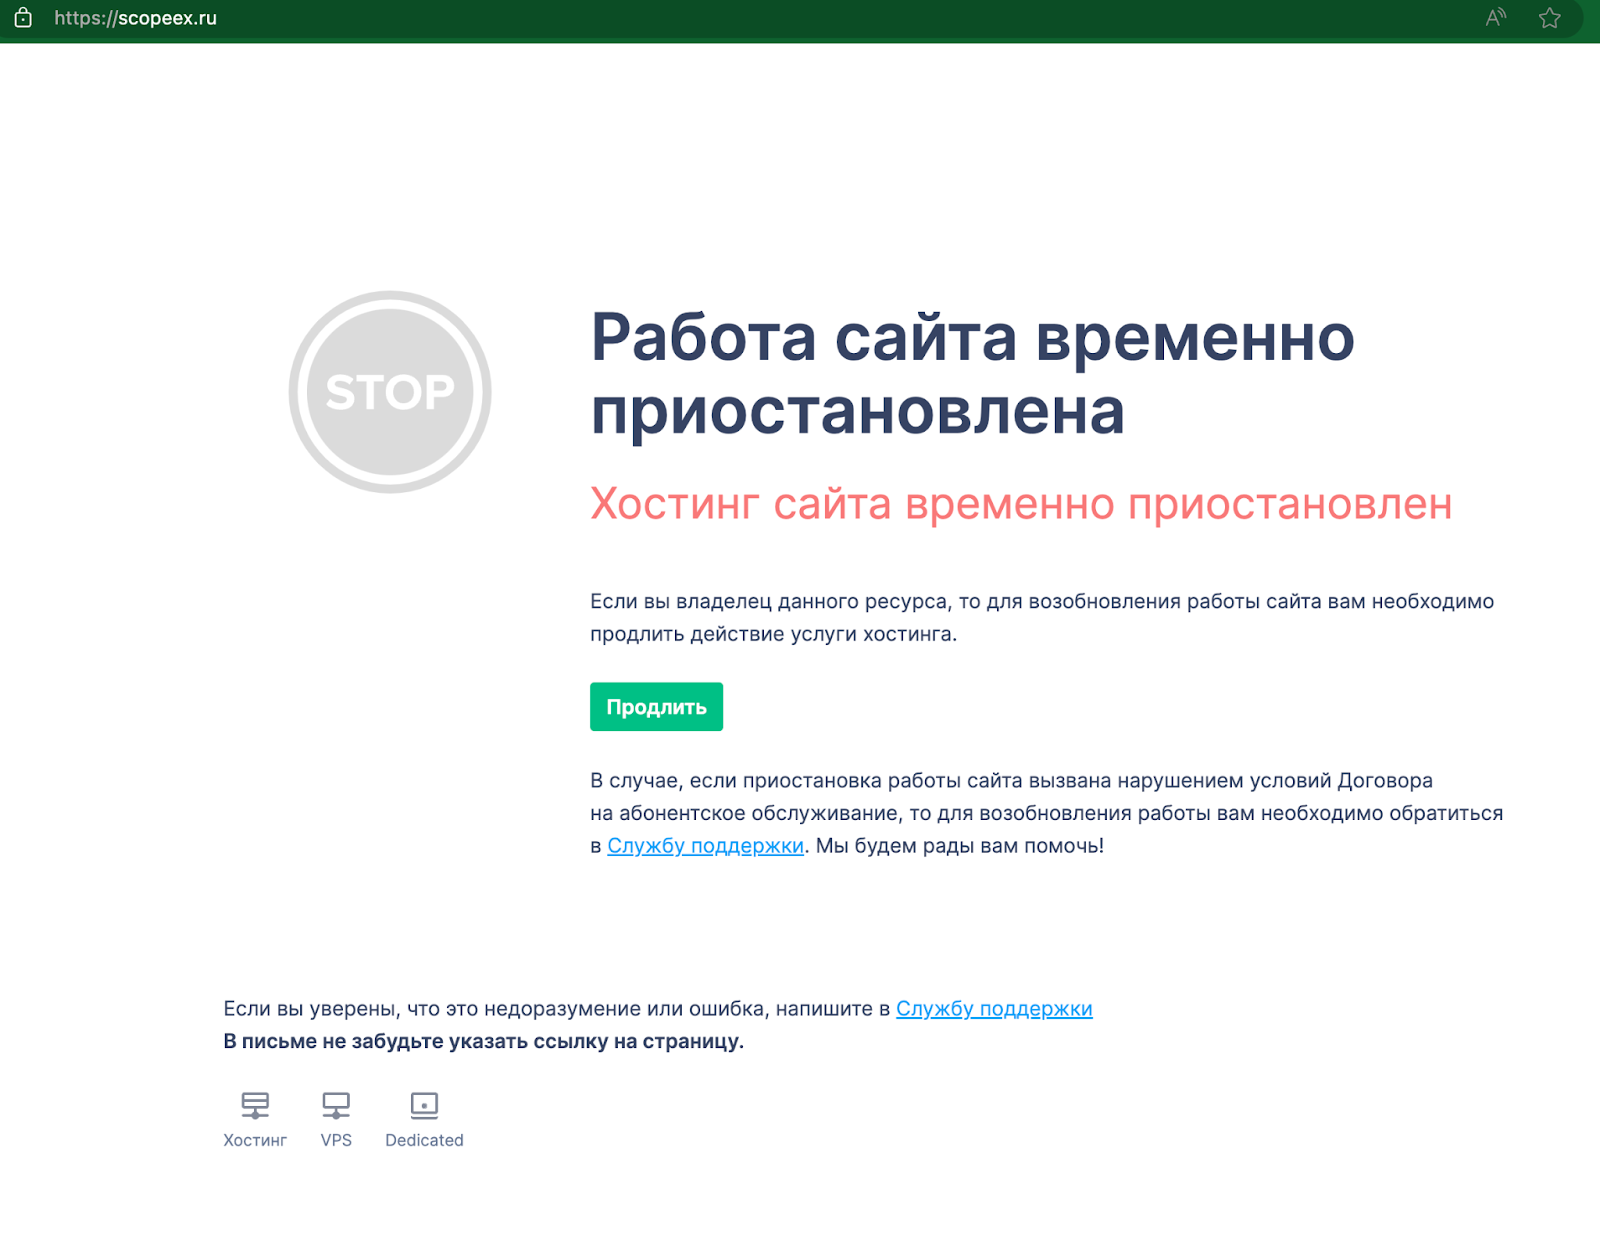The image size is (1600, 1241).
Task: Open Службу поддержки link after Договора paragraph
Action: [705, 846]
